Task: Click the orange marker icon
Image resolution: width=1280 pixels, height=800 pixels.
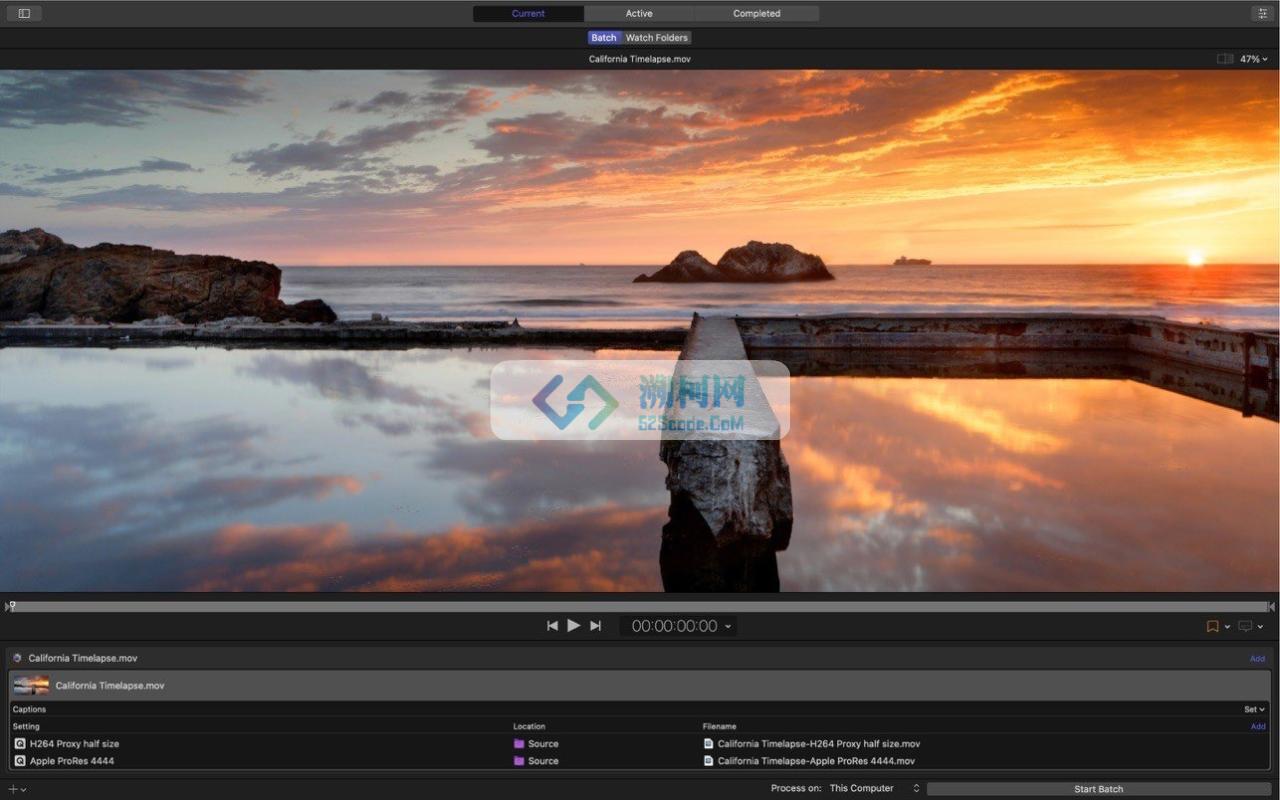Action: click(x=1212, y=627)
